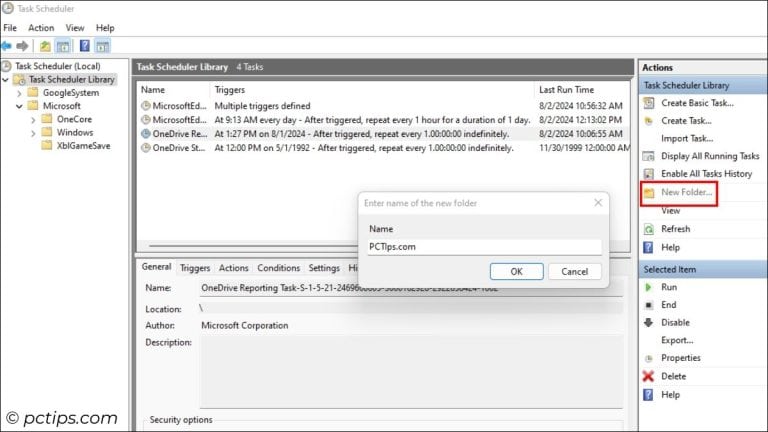Open the Action menu
Screen dimensions: 768x432
click(41, 28)
